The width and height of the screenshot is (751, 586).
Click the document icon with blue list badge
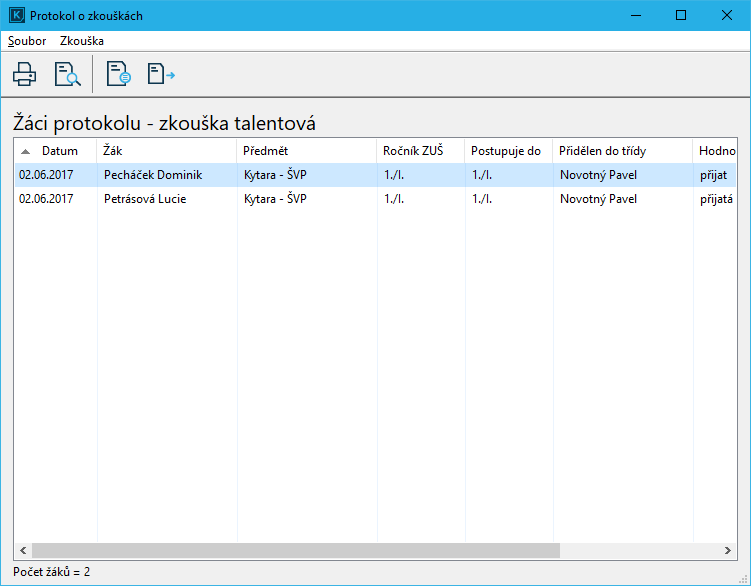119,74
